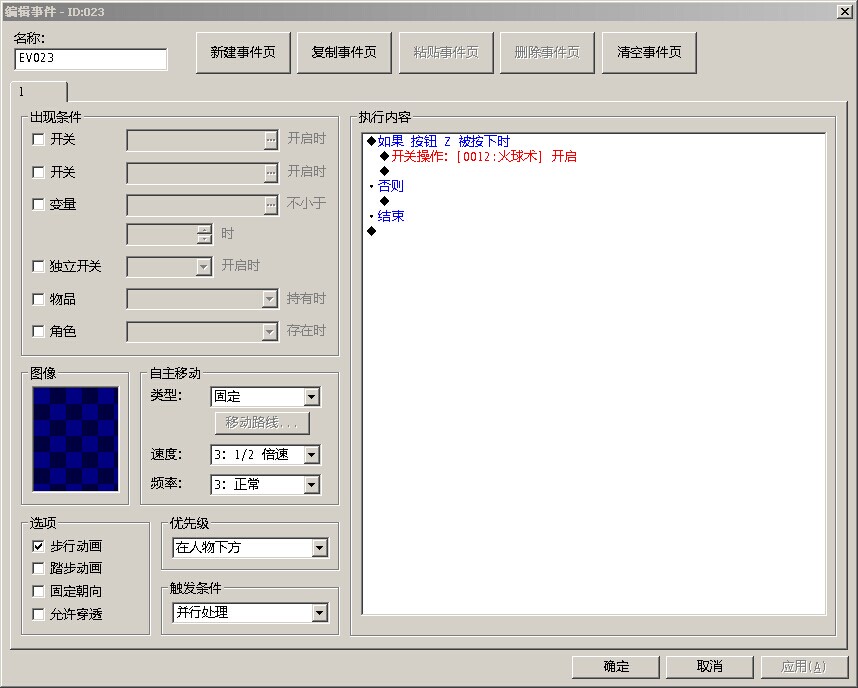Cancel with the 取消 button
This screenshot has width=858, height=688.
click(710, 667)
